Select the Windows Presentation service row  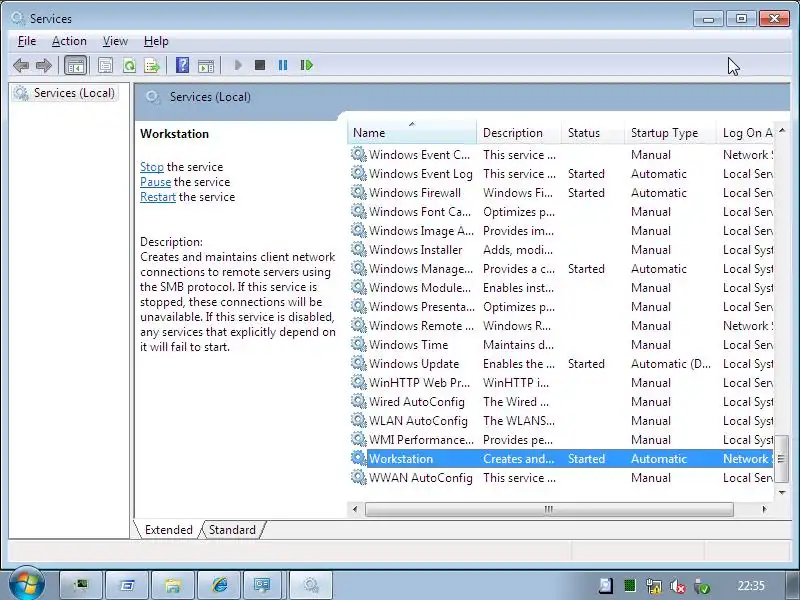pyautogui.click(x=561, y=307)
